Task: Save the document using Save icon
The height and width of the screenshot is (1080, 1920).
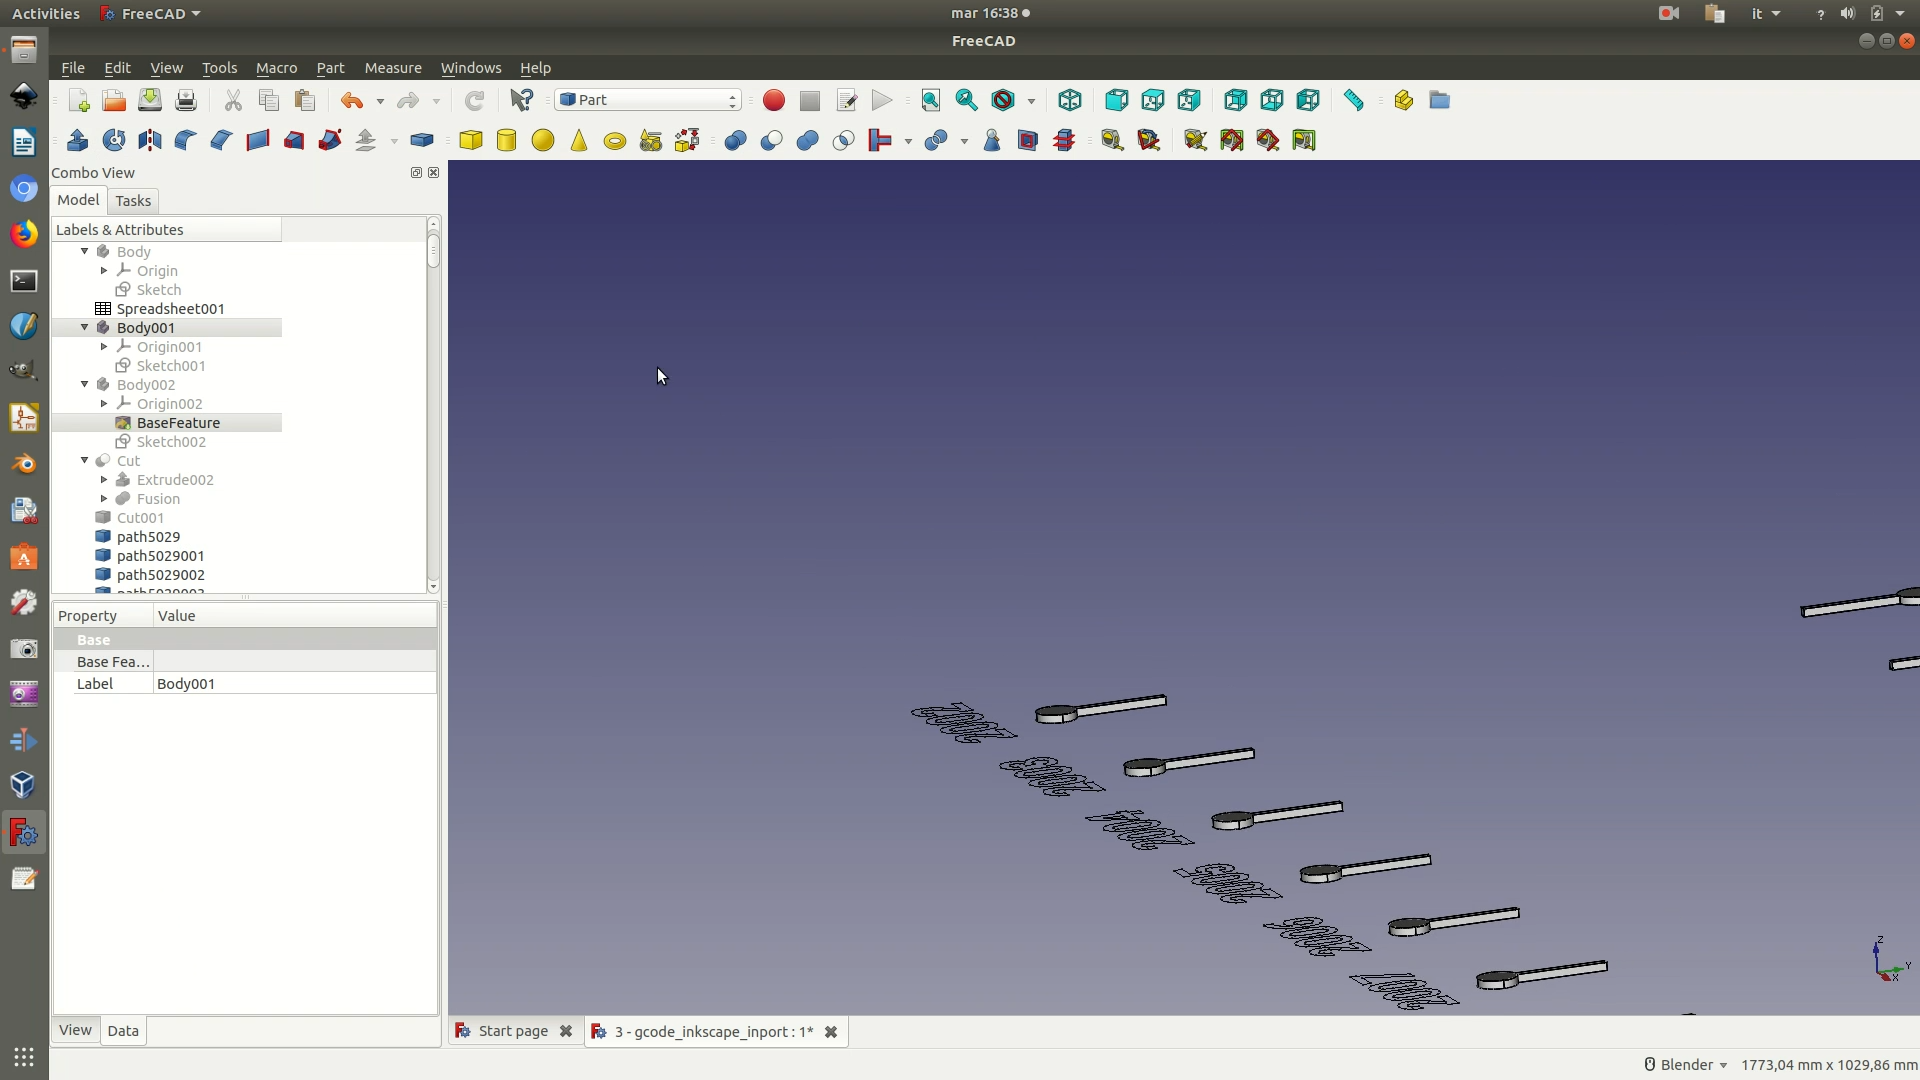Action: [150, 100]
